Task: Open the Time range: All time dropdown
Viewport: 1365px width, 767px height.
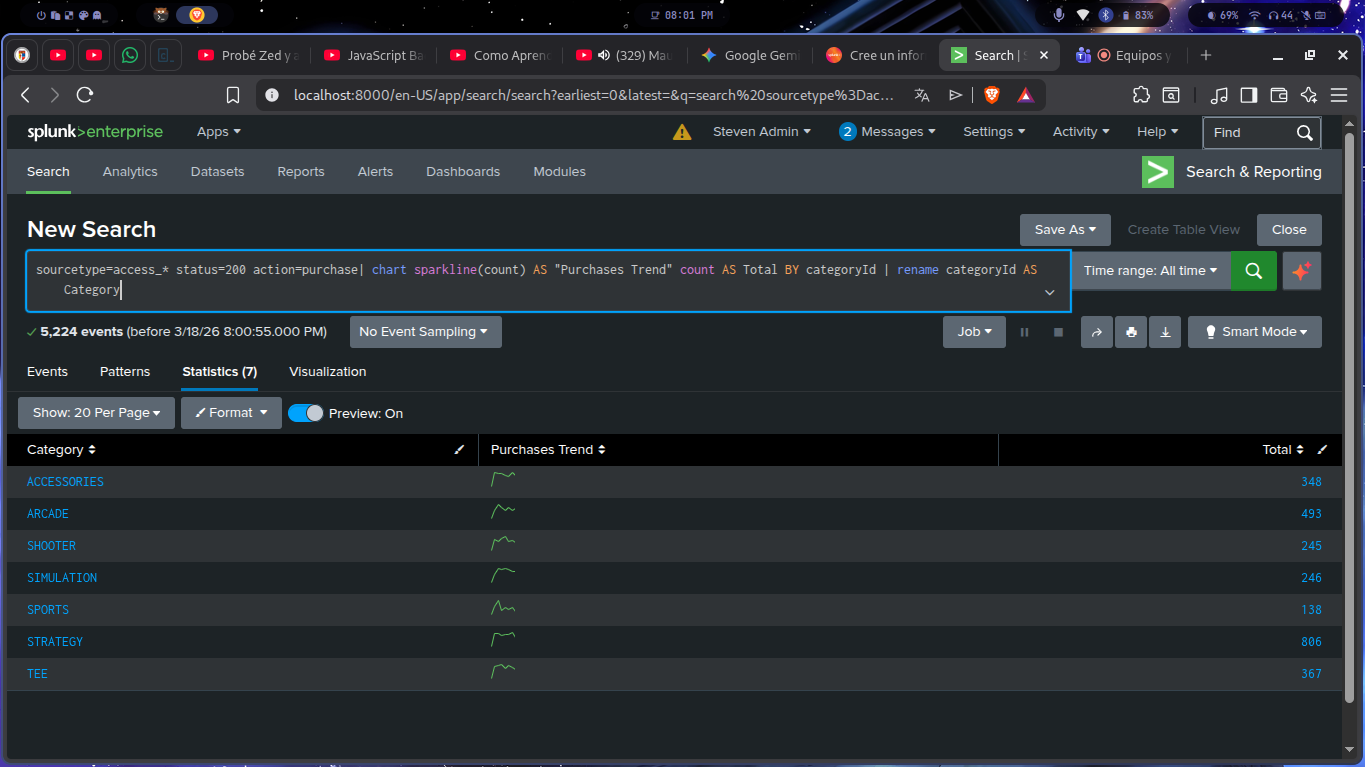Action: pos(1150,270)
